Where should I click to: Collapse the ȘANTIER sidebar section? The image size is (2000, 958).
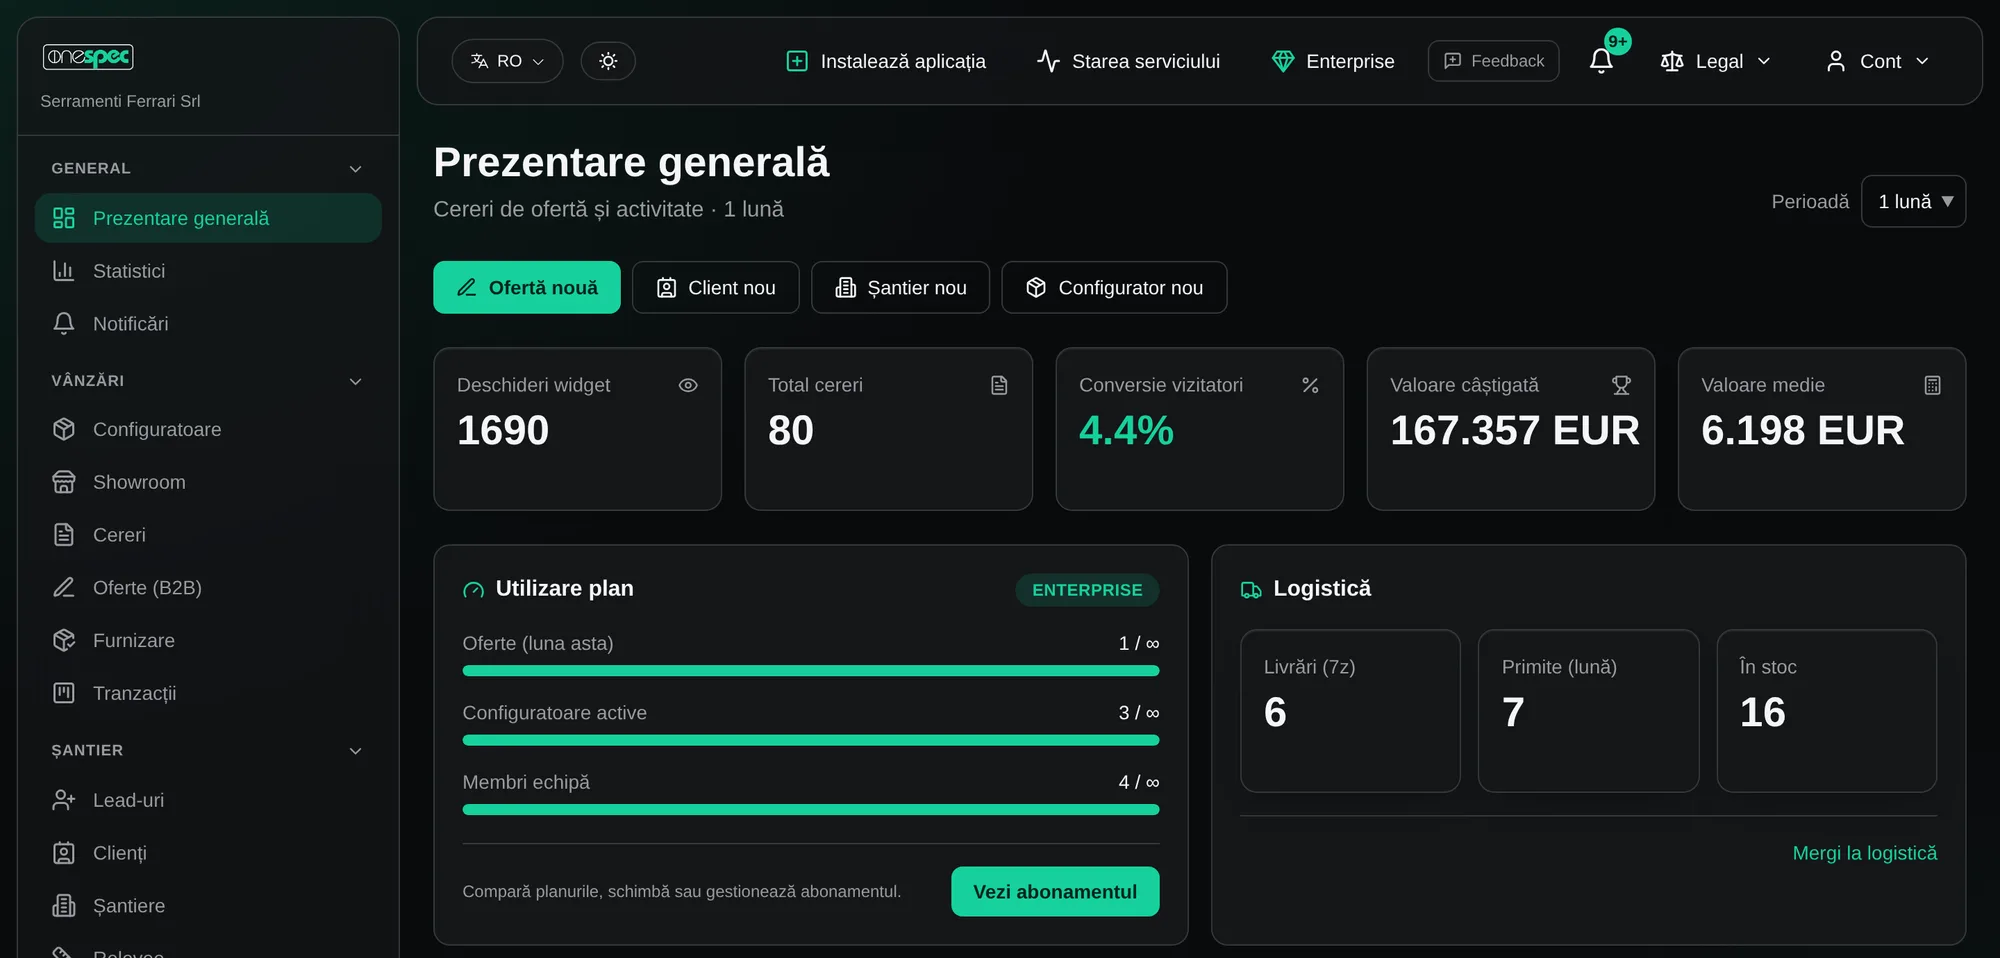click(x=208, y=750)
